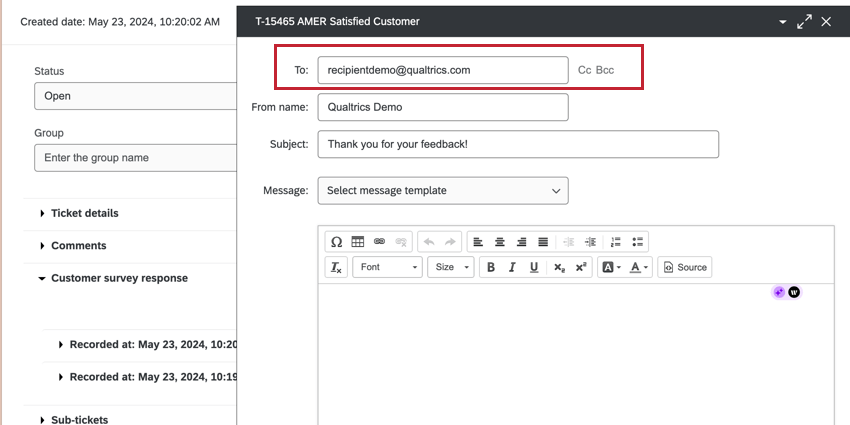This screenshot has height=425, width=850.
Task: Open the Select message template dropdown
Action: tap(443, 191)
